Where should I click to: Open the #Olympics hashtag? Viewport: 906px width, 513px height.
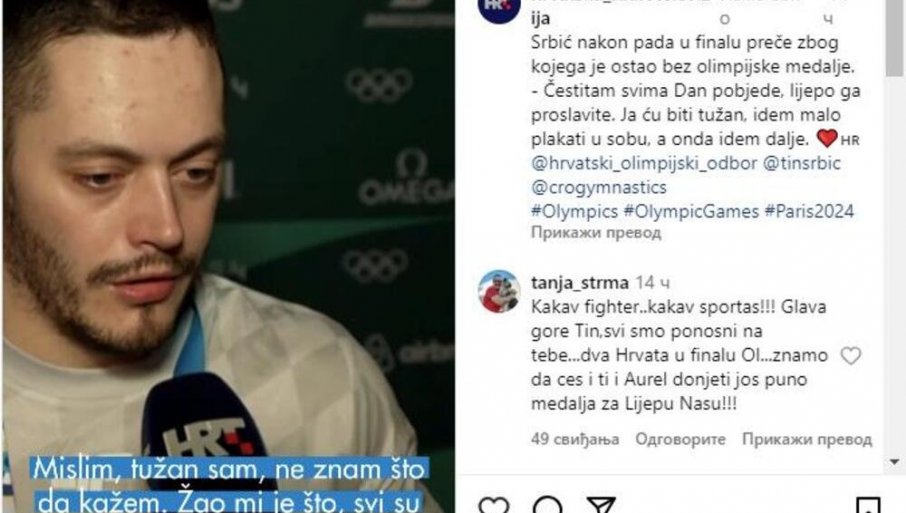click(x=574, y=211)
